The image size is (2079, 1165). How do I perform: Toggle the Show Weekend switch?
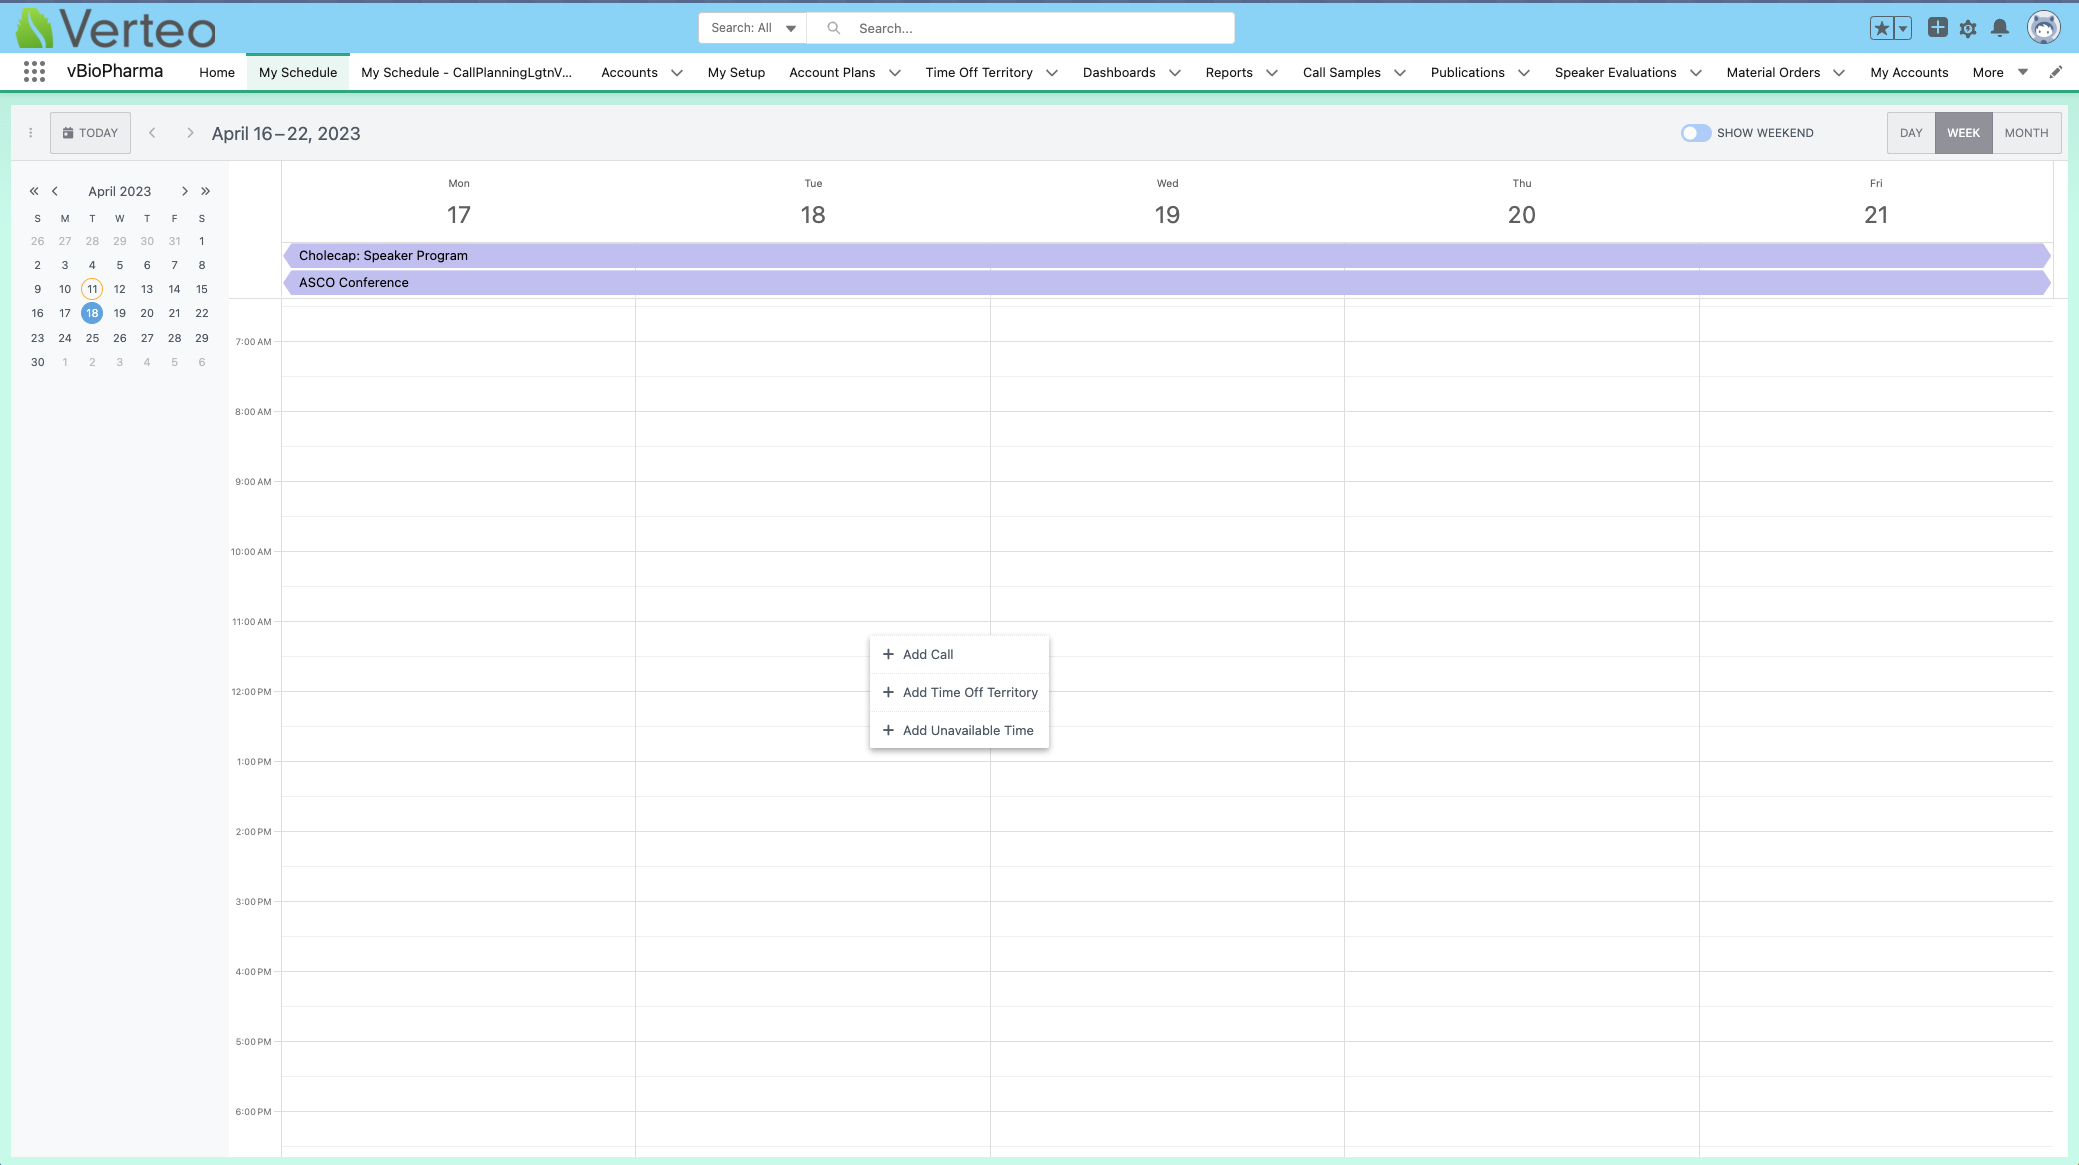coord(1695,133)
